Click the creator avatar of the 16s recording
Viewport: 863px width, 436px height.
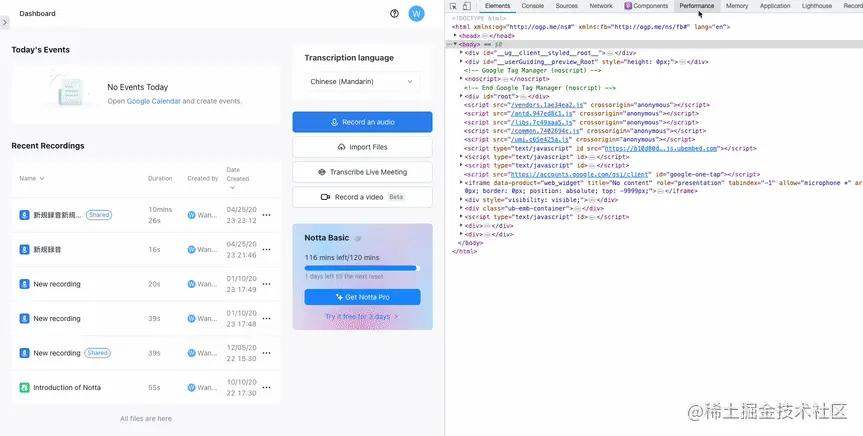(191, 250)
